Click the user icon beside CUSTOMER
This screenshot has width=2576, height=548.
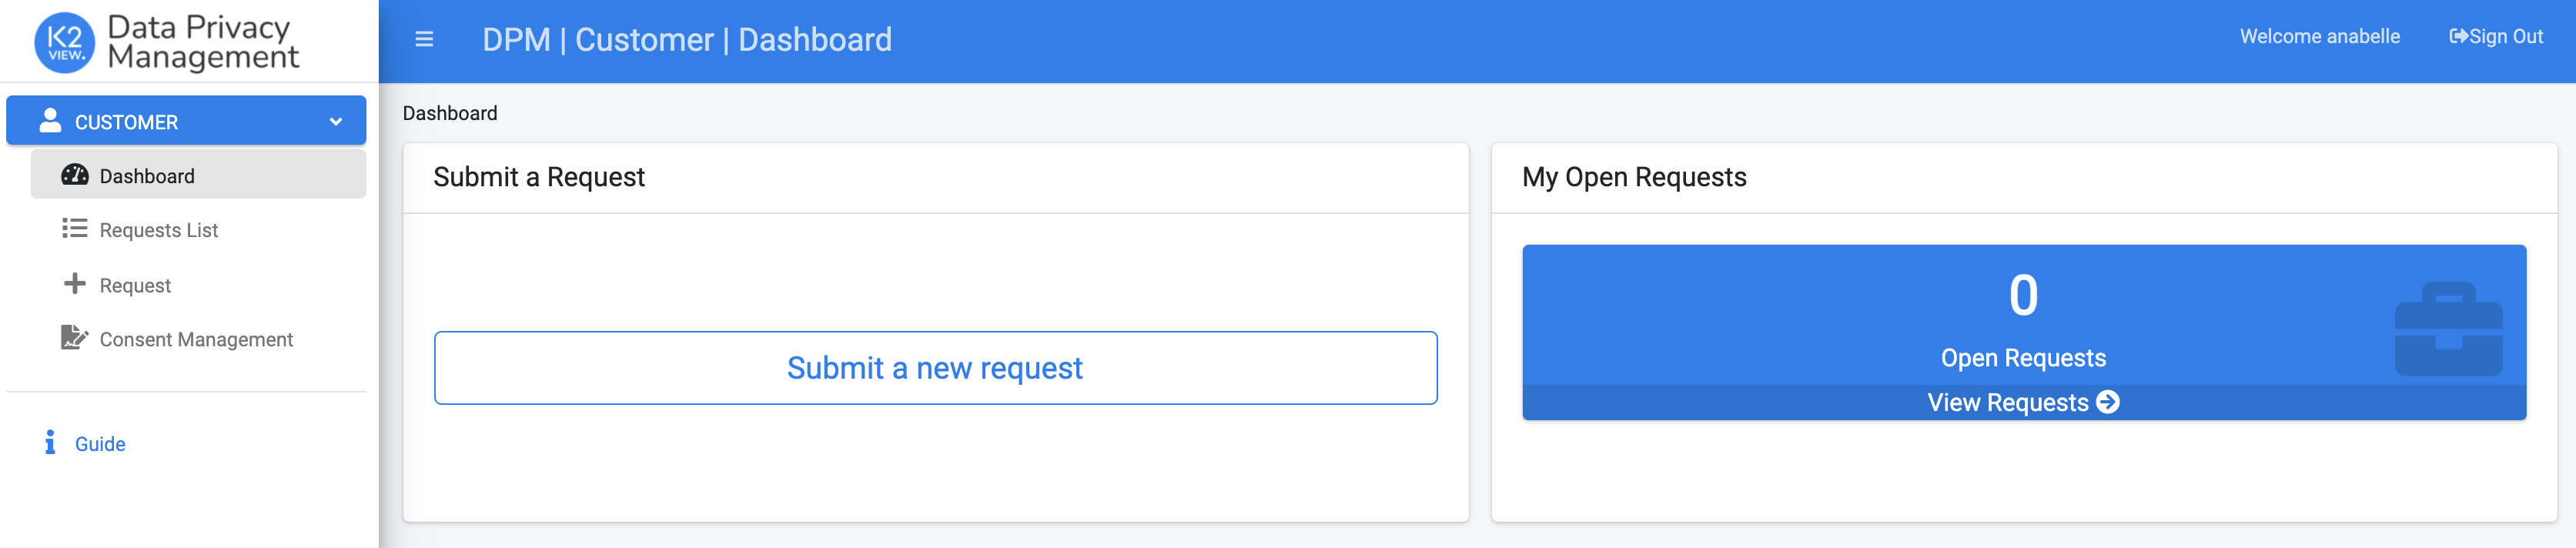pyautogui.click(x=50, y=121)
